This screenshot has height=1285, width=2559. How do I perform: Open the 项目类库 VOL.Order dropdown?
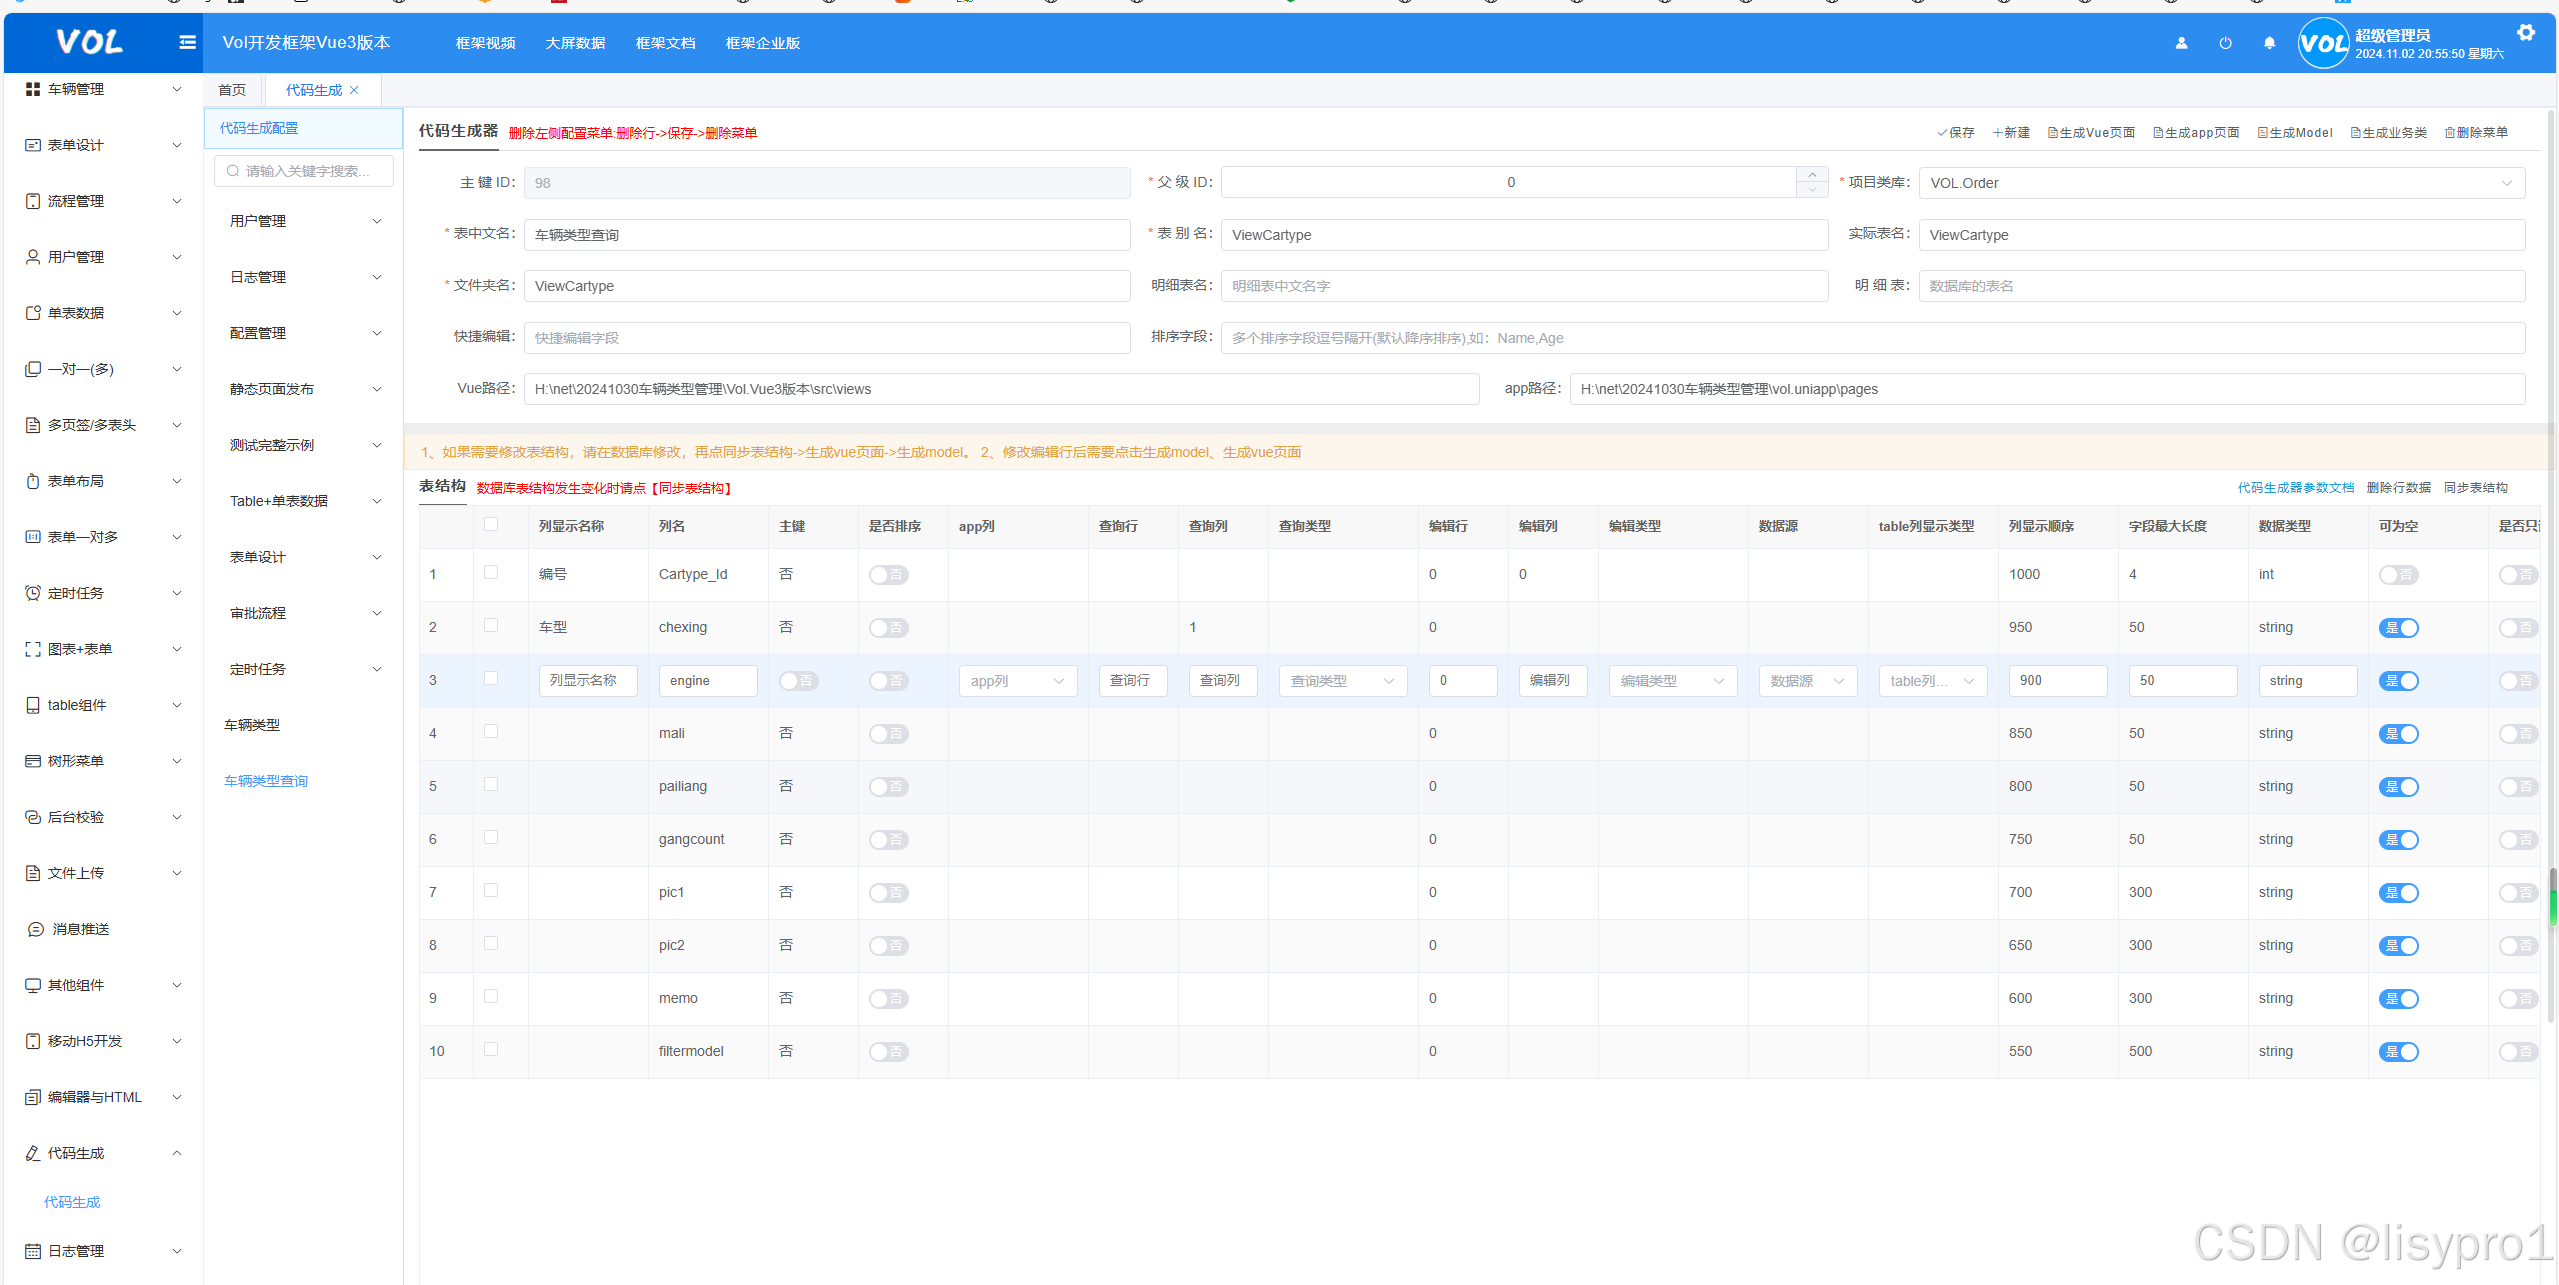point(2220,183)
